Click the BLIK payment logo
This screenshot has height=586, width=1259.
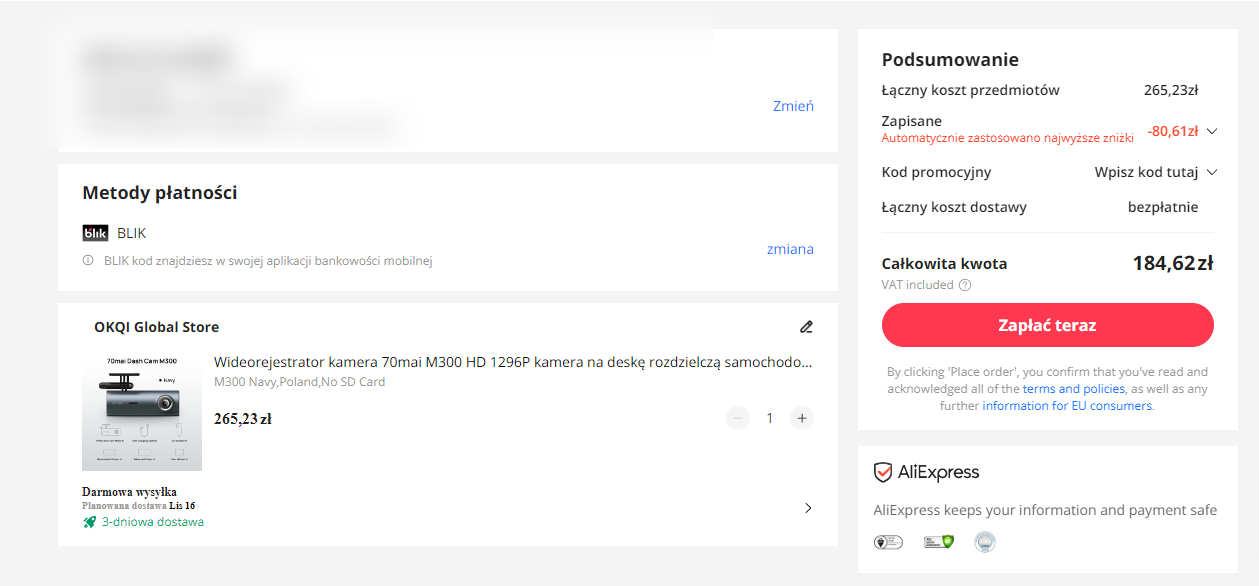point(95,233)
